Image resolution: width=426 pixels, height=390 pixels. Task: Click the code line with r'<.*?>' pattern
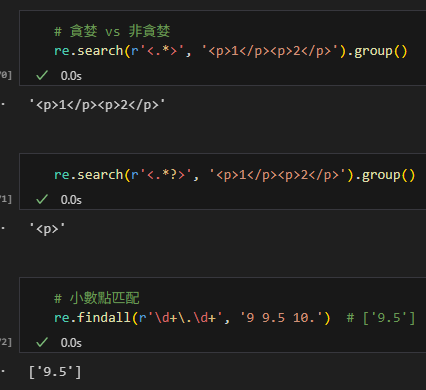pos(235,175)
